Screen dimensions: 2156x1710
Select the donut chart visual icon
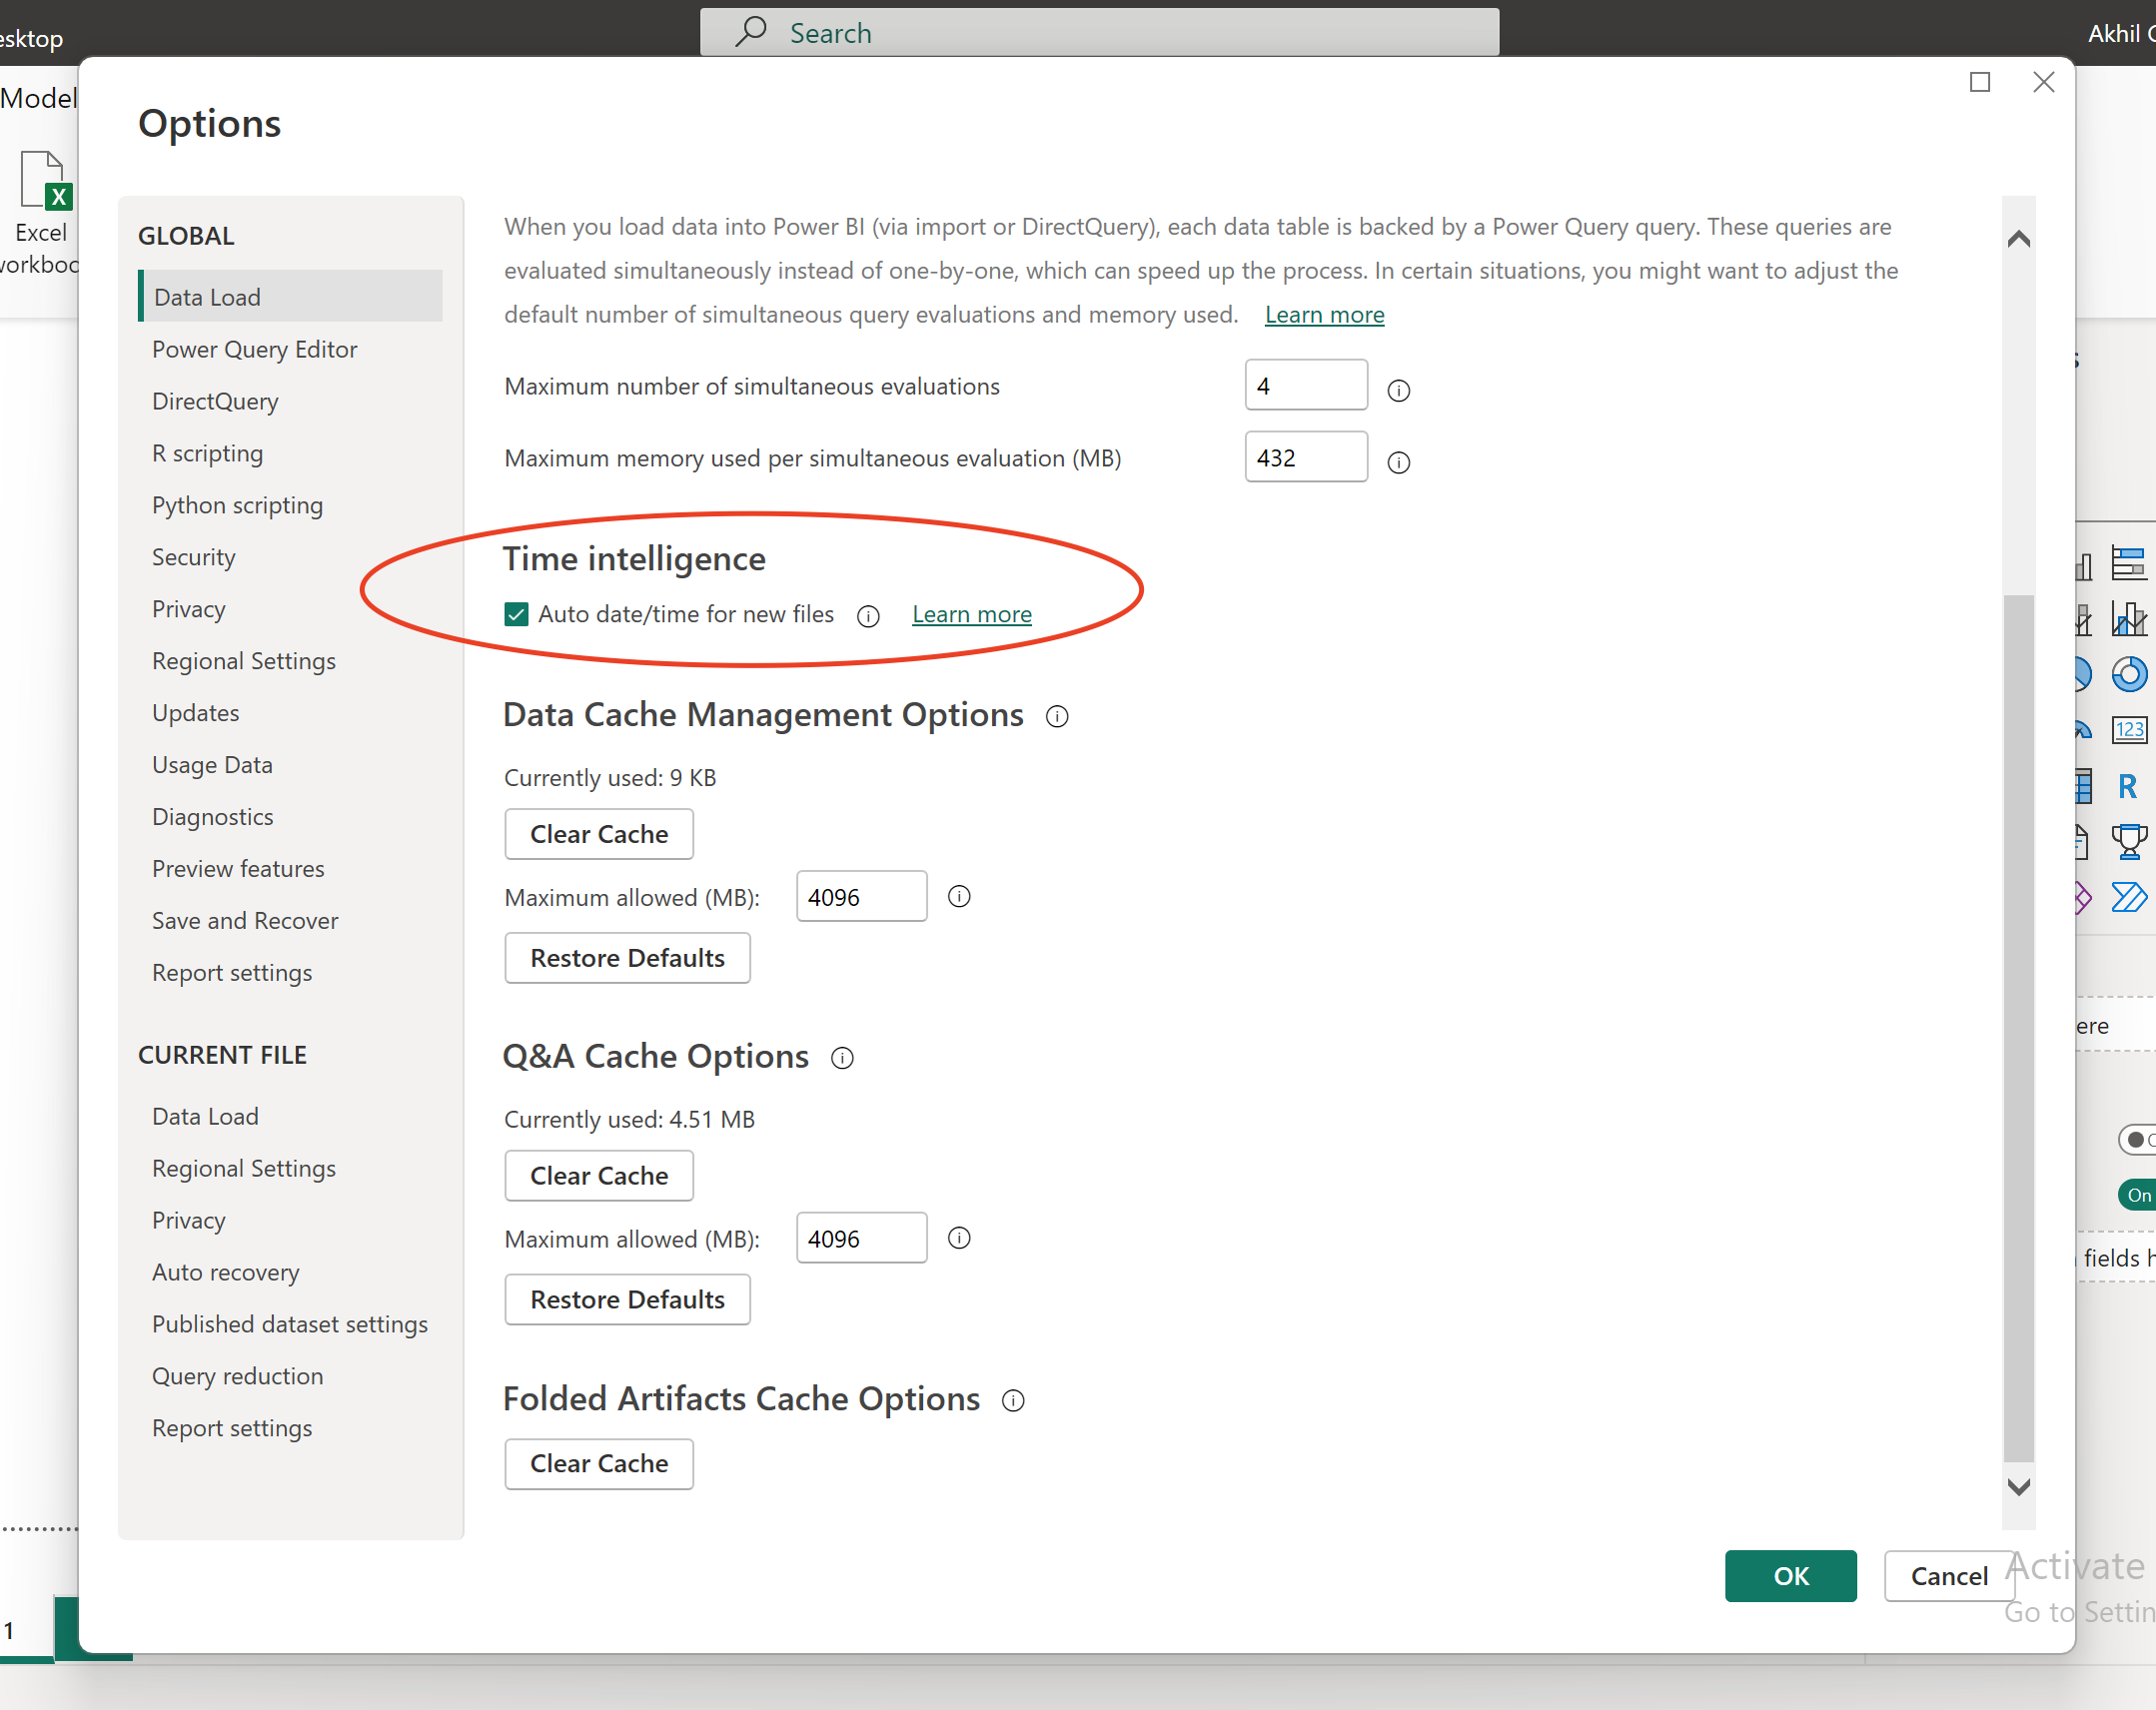tap(2129, 675)
